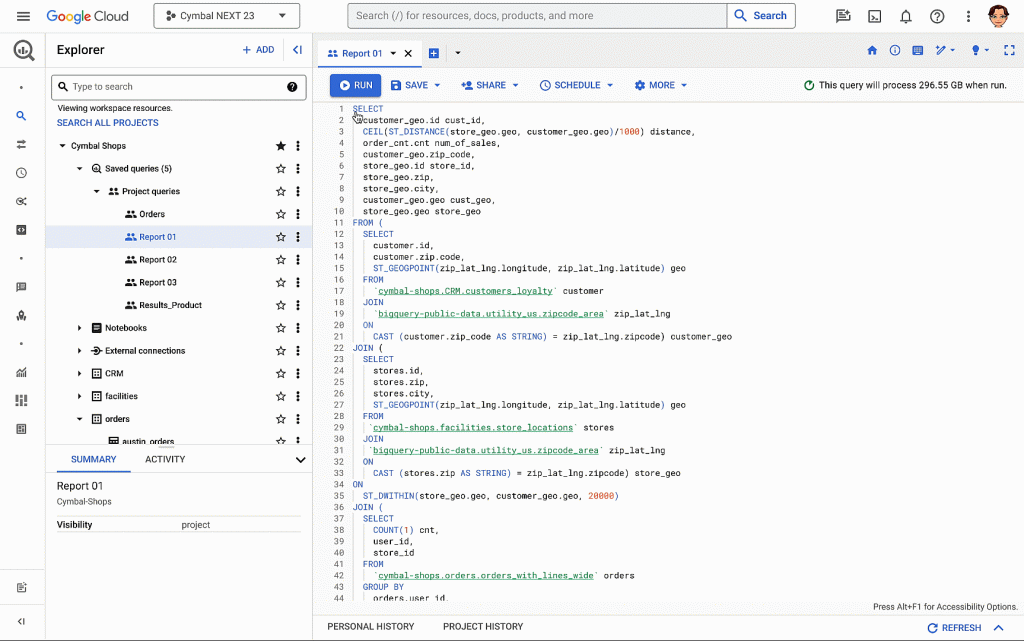The width and height of the screenshot is (1024, 641).
Task: Open the three-dot menu for Notebooks
Action: click(x=298, y=328)
